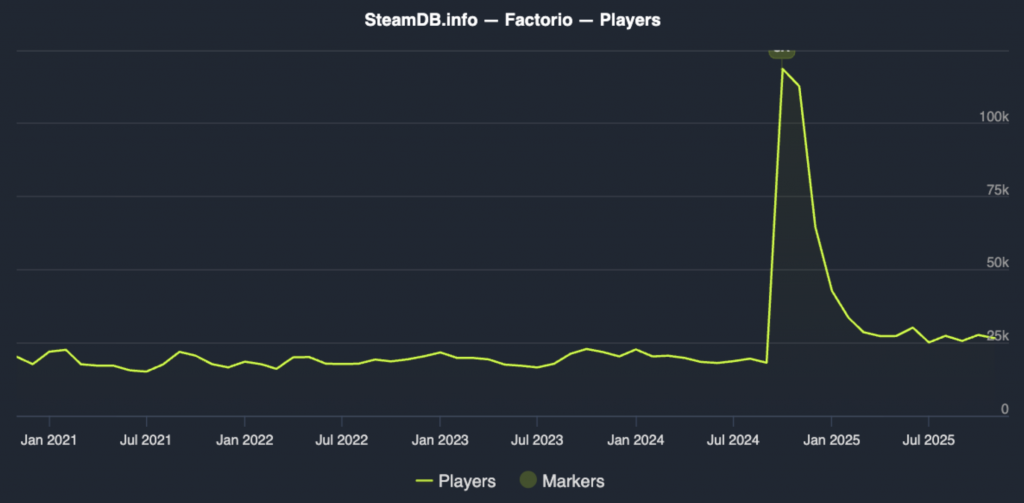Click the Jul 2025 x-axis label
Screen dimensions: 1024x503
927,439
